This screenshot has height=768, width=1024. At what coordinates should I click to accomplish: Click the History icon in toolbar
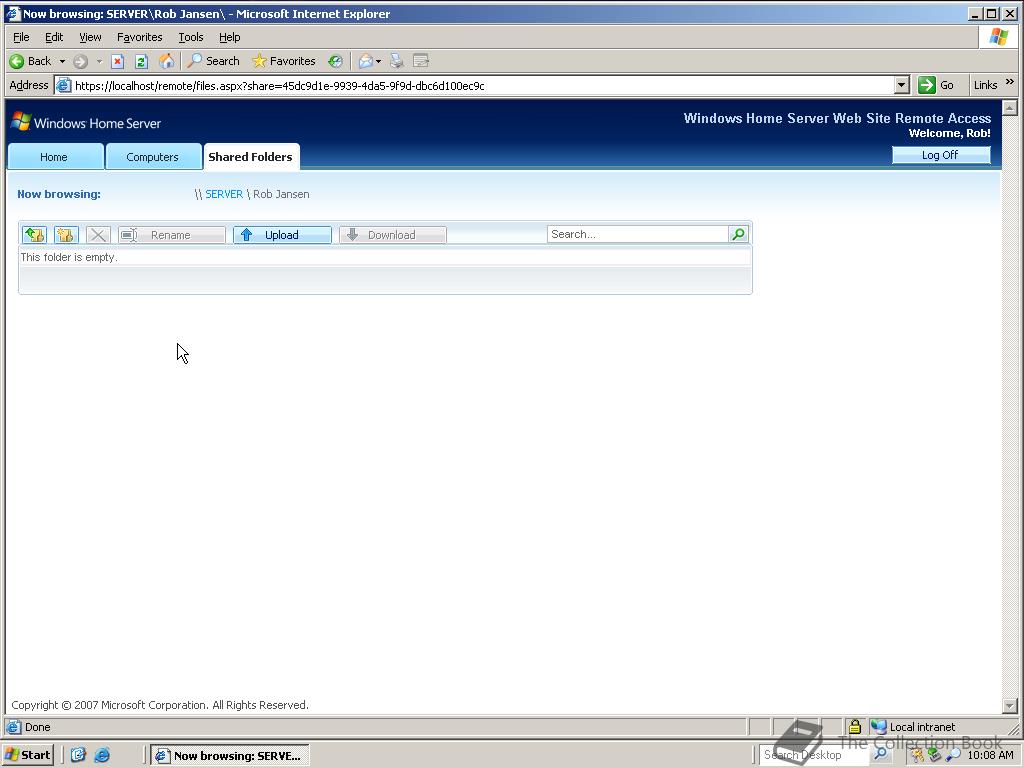[x=335, y=61]
